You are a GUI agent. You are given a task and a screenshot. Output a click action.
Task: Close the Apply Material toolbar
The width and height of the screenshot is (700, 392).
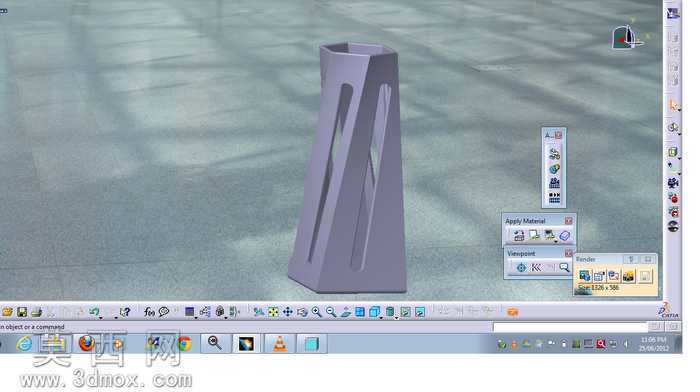(568, 221)
